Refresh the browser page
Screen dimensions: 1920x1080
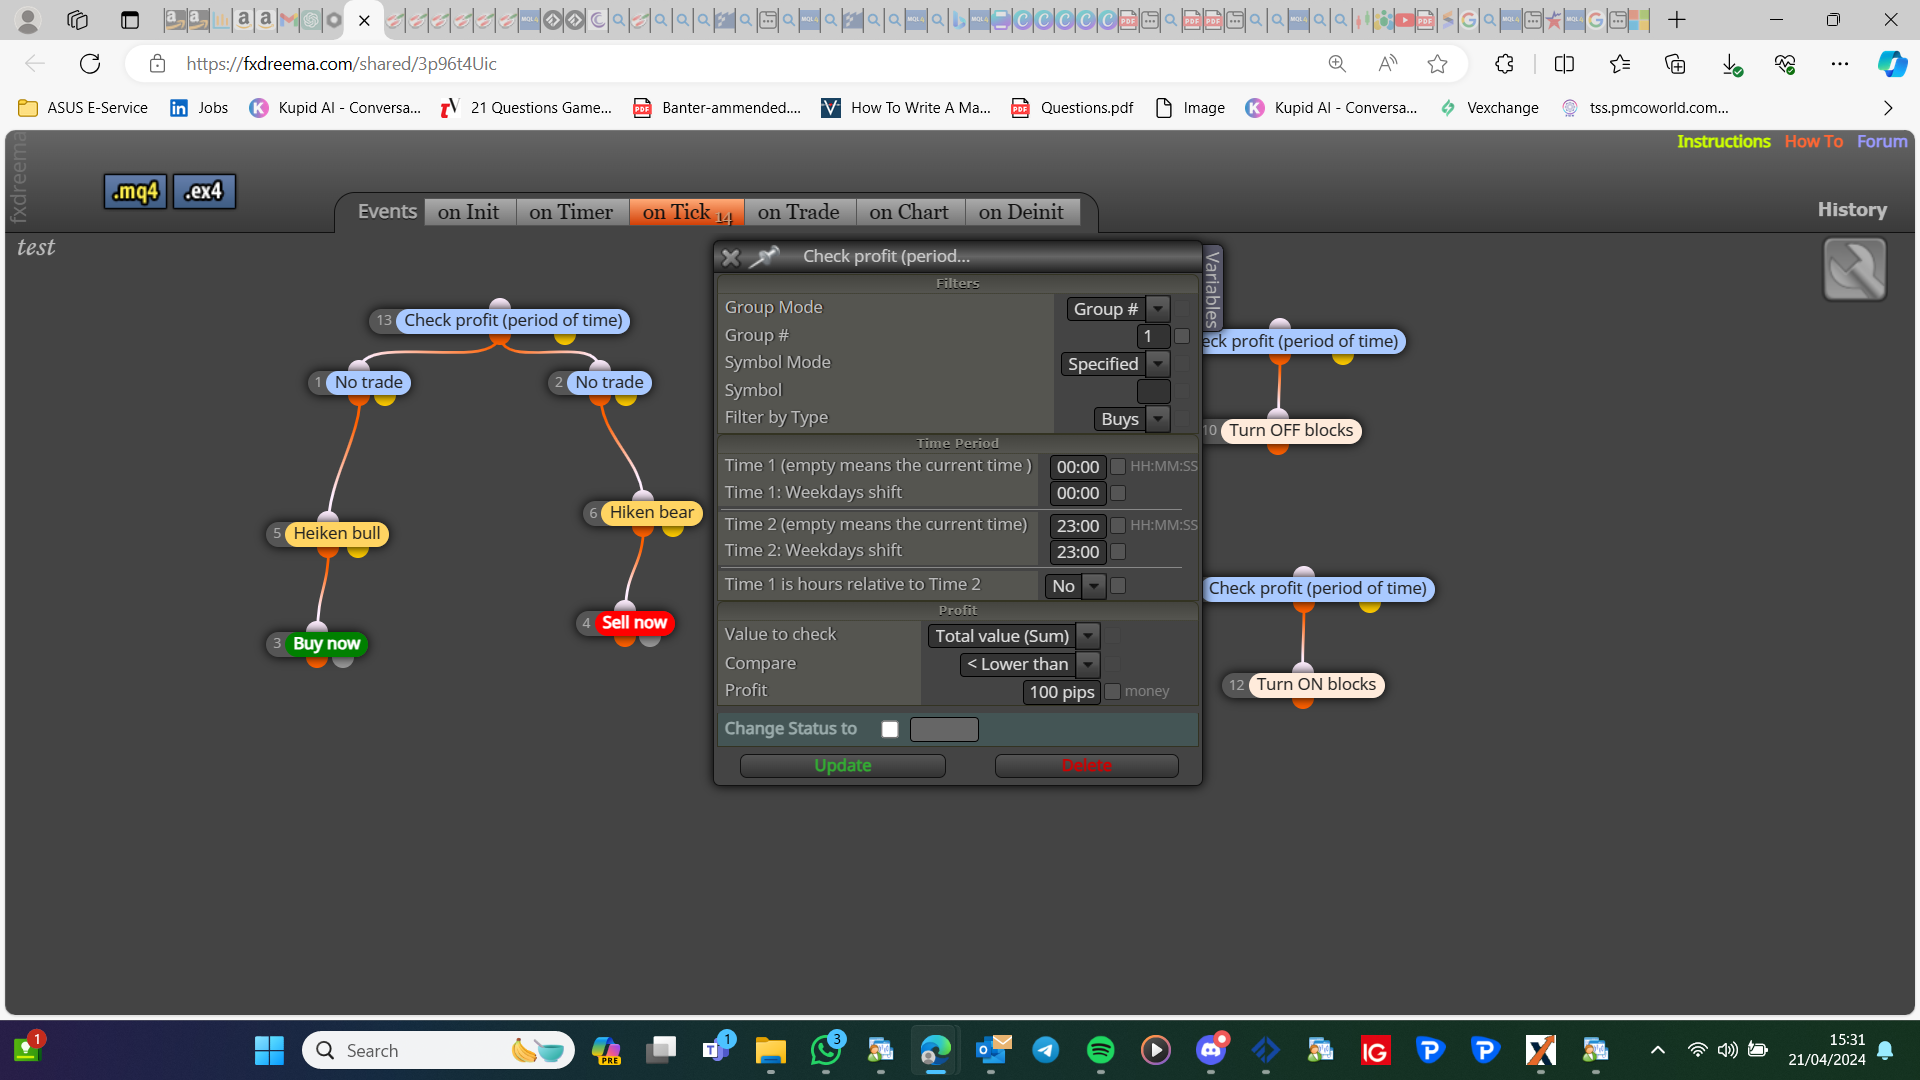(x=90, y=64)
